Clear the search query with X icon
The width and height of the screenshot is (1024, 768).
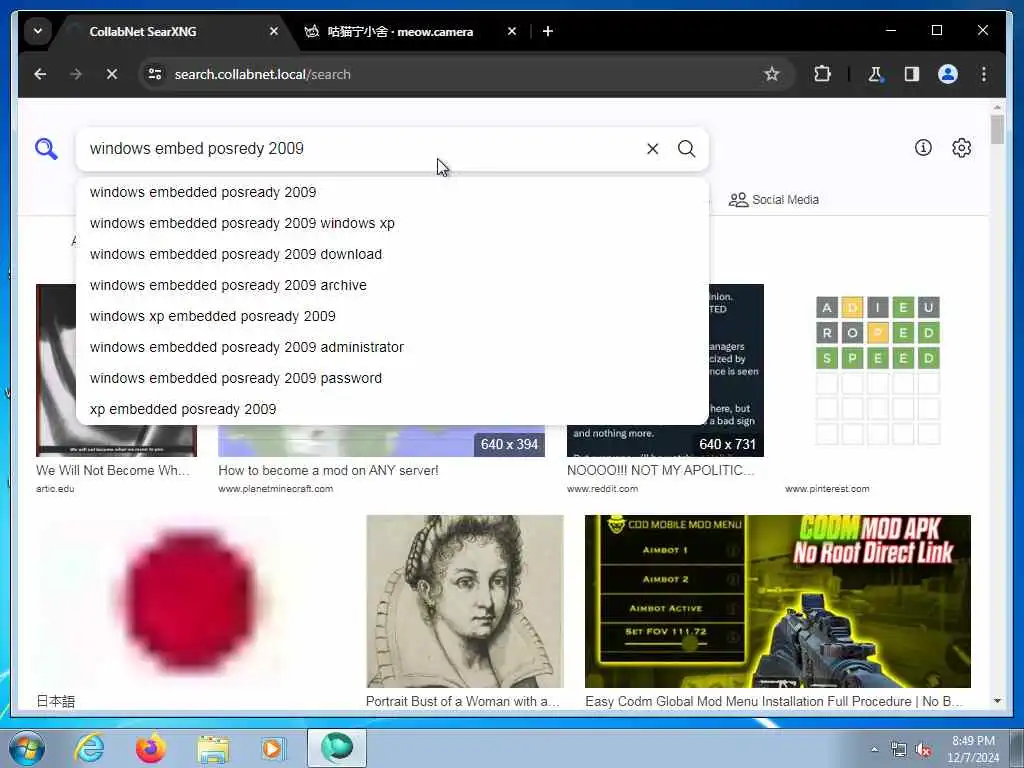(652, 149)
